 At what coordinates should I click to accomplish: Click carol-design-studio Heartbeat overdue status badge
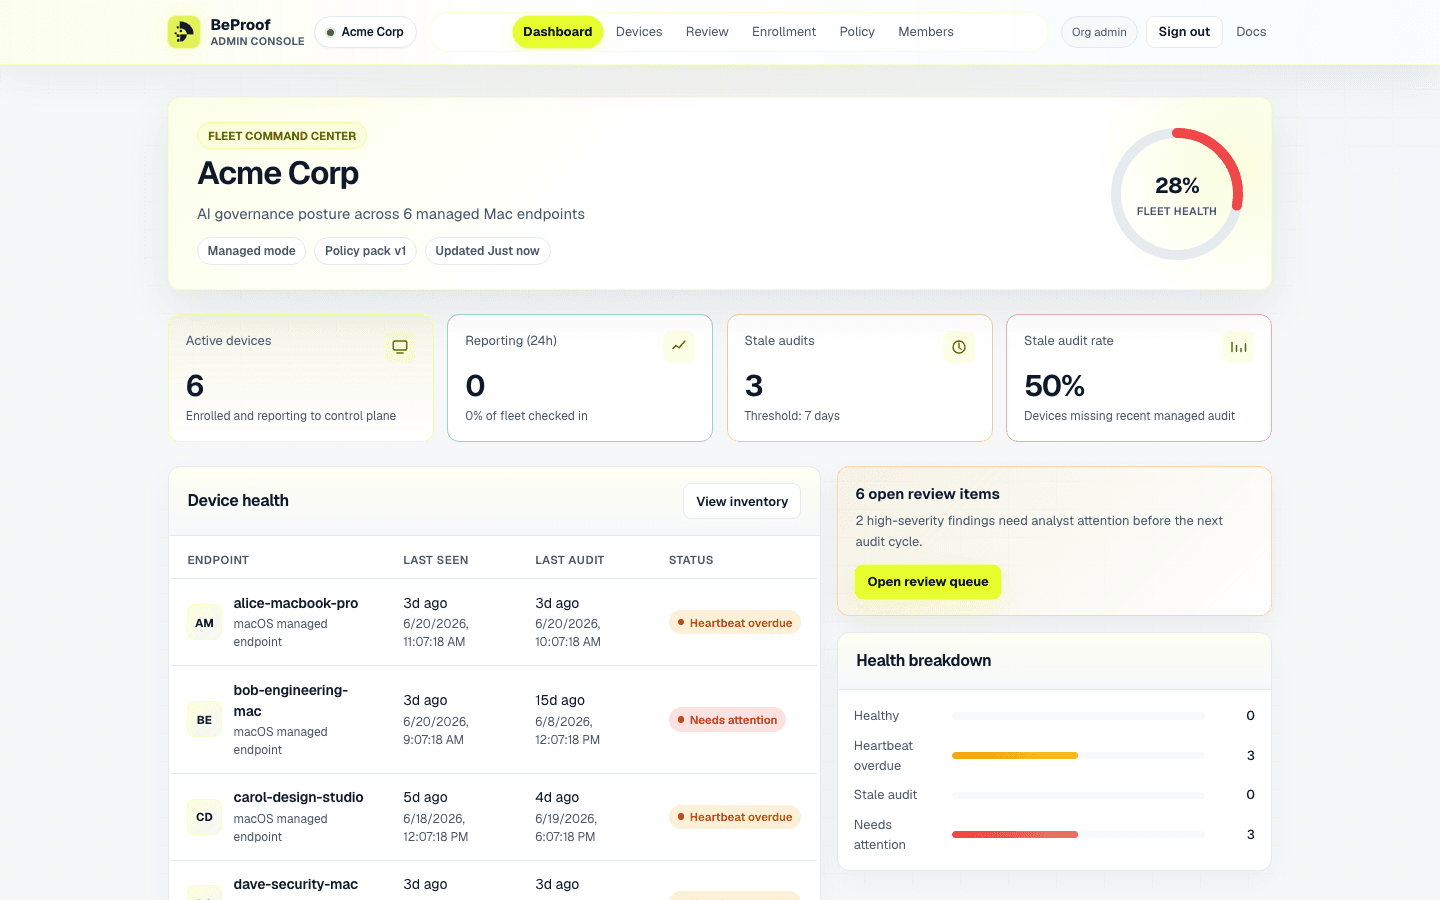tap(735, 817)
